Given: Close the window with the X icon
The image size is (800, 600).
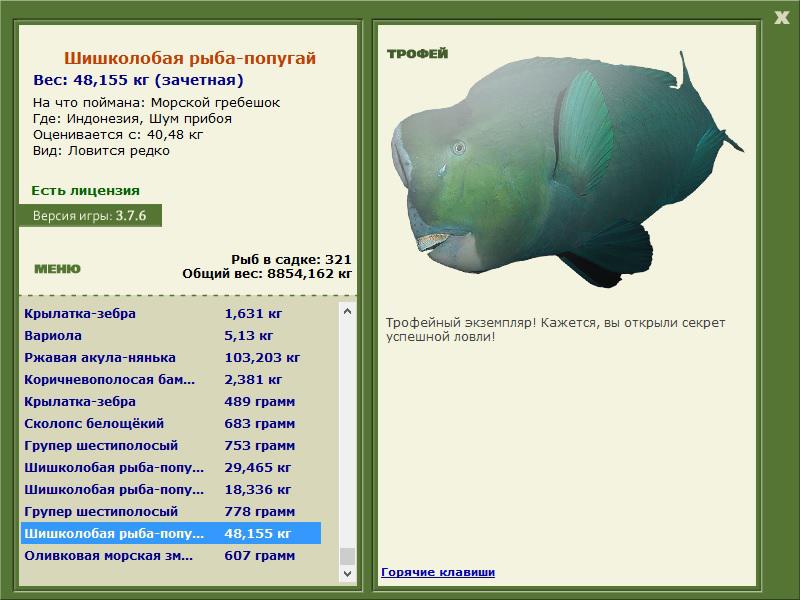Looking at the screenshot, I should (x=781, y=16).
